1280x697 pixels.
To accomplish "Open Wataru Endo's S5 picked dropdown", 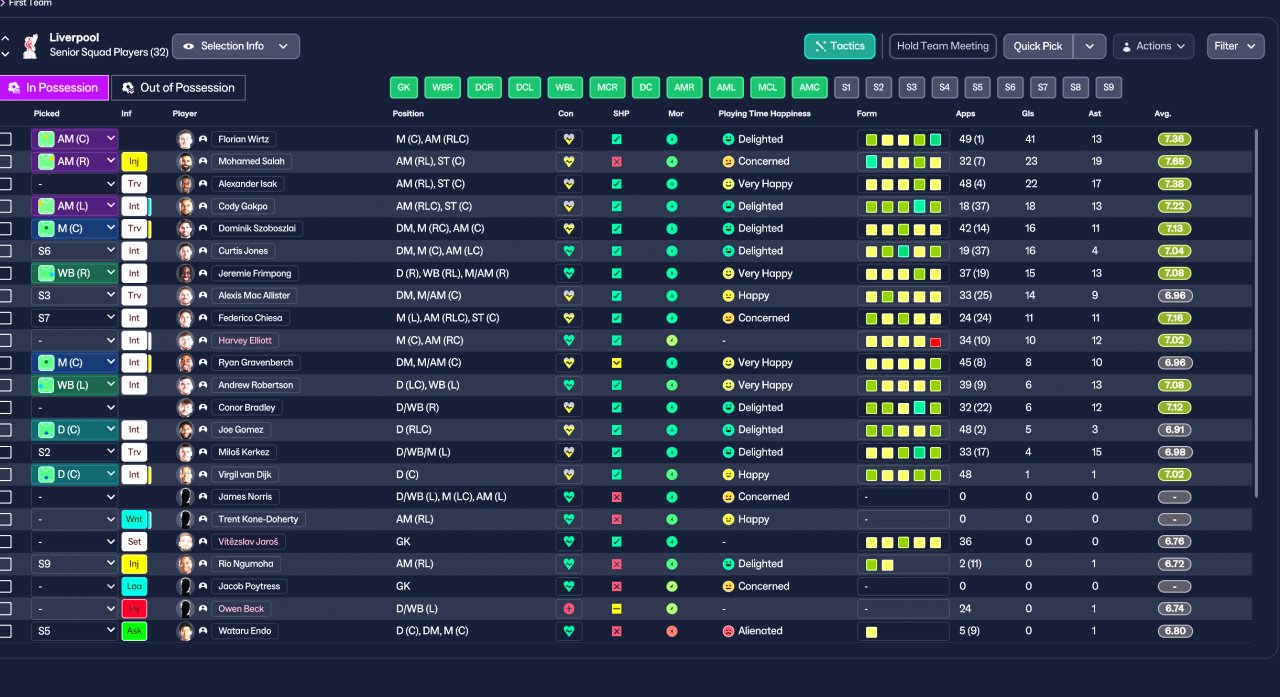I will (75, 631).
